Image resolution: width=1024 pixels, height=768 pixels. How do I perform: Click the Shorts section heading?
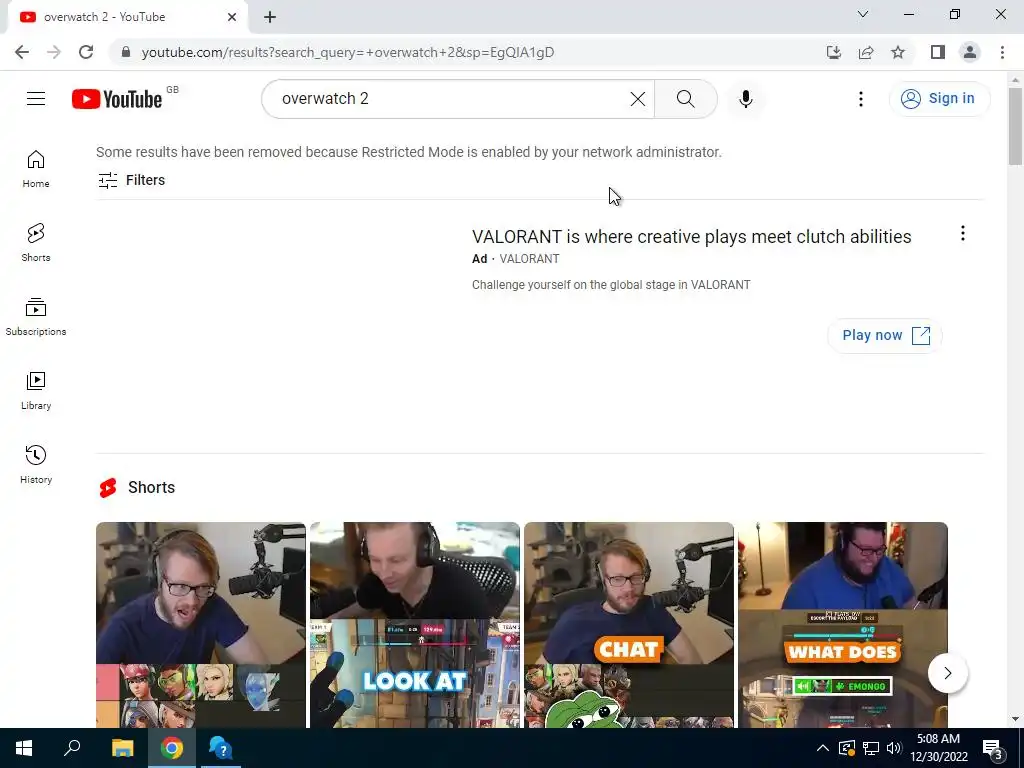[x=151, y=488]
